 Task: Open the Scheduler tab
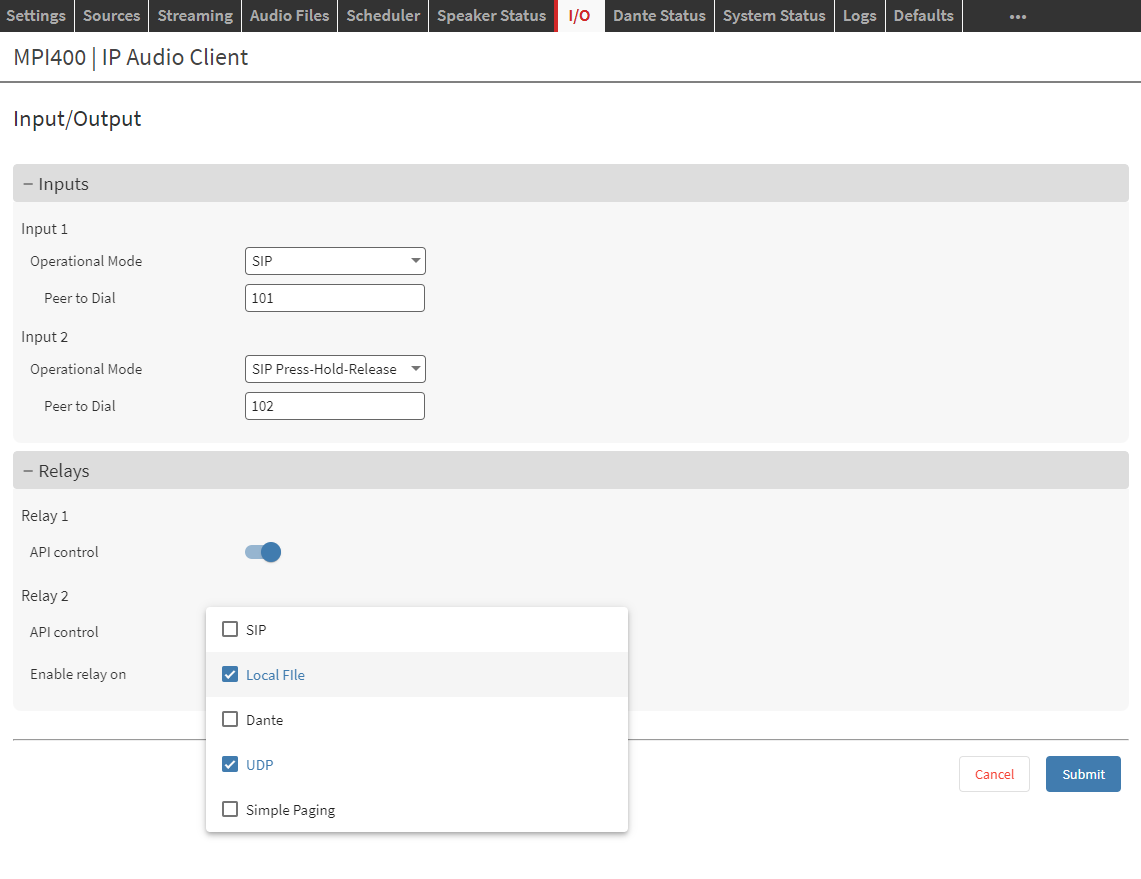point(383,16)
